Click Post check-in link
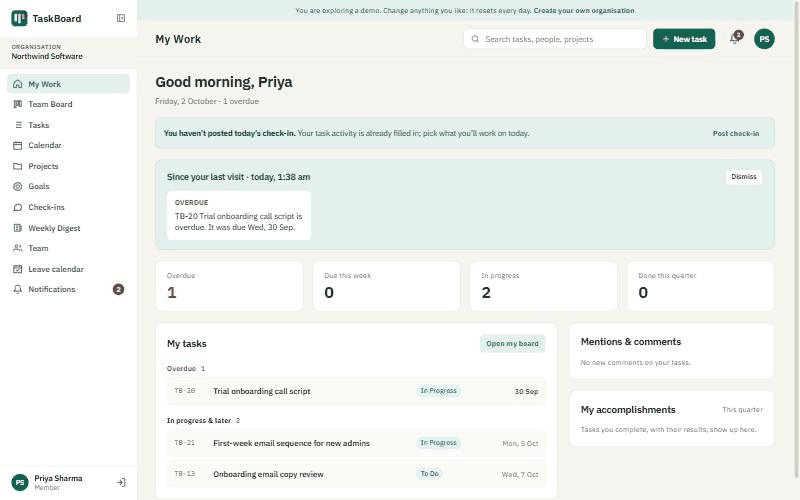This screenshot has height=500, width=800. pos(736,134)
